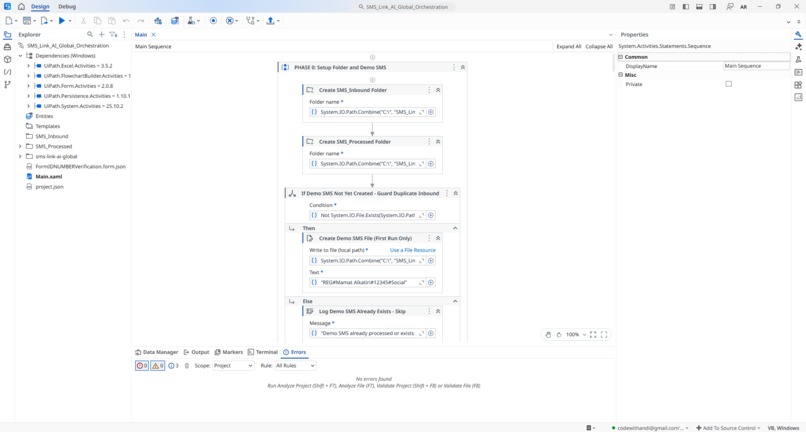Viewport: 806px width, 432px height.
Task: Click the Manage Entities toolbar icon
Action: coord(175,21)
